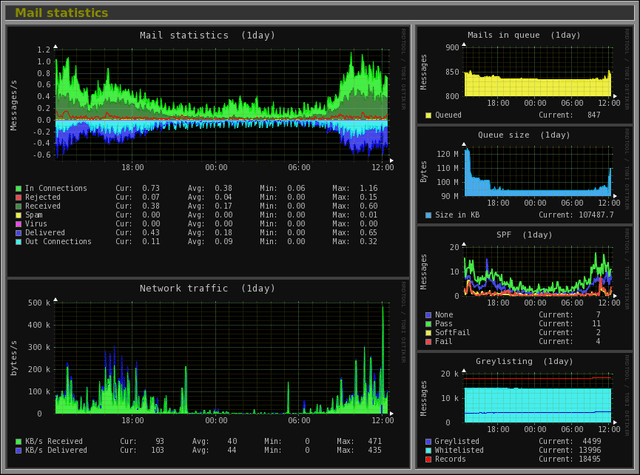Image resolution: width=640 pixels, height=475 pixels.
Task: Click the Size in KB legend swatch
Action: point(429,215)
